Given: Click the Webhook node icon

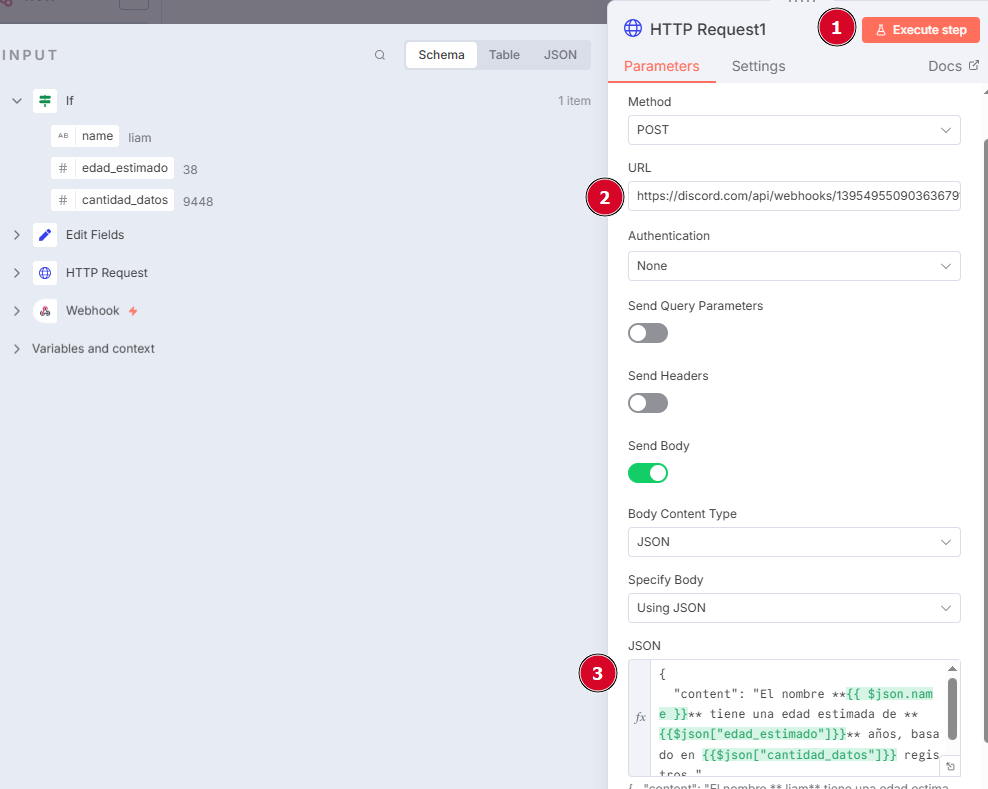Looking at the screenshot, I should click(45, 311).
